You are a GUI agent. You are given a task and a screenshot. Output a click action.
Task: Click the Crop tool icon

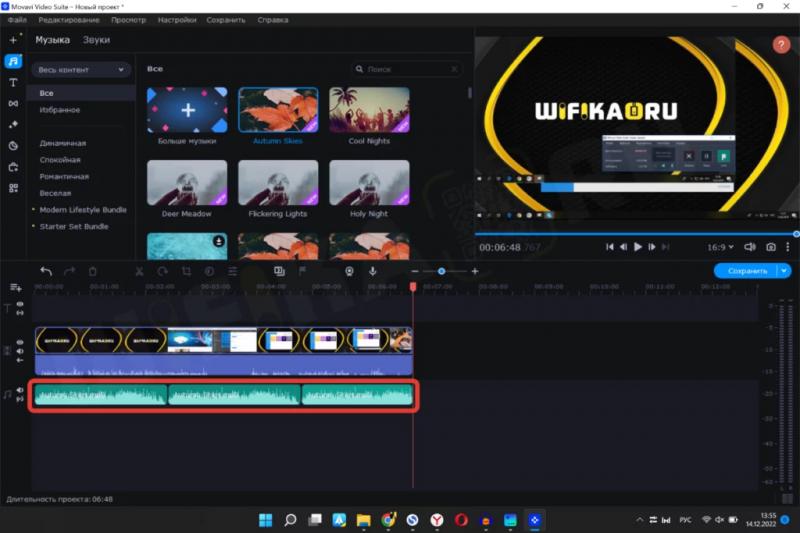point(186,271)
